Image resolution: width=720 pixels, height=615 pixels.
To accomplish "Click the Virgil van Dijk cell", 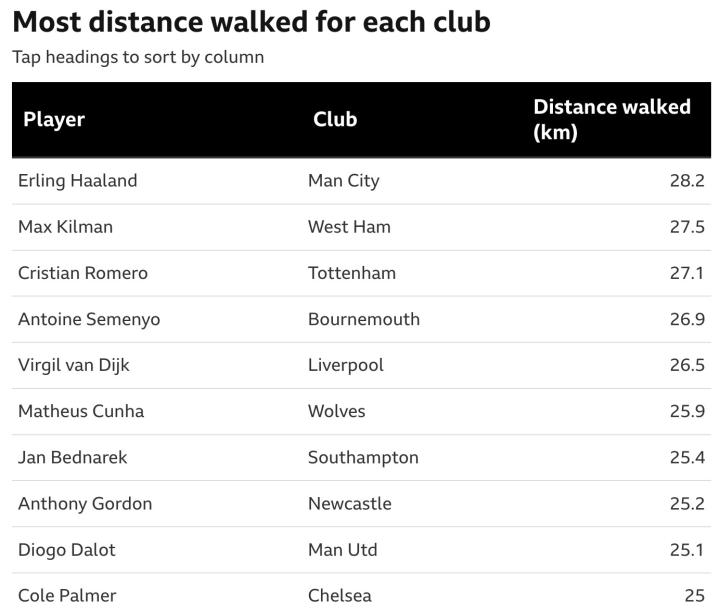I will click(x=74, y=365).
